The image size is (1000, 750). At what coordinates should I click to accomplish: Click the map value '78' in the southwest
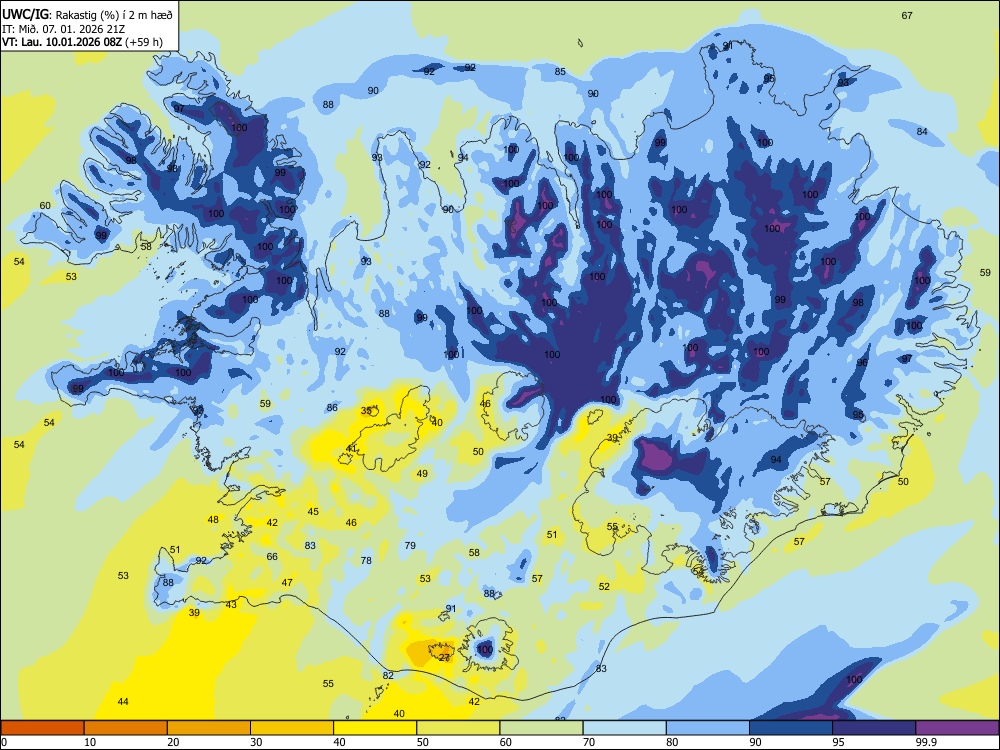click(x=366, y=561)
